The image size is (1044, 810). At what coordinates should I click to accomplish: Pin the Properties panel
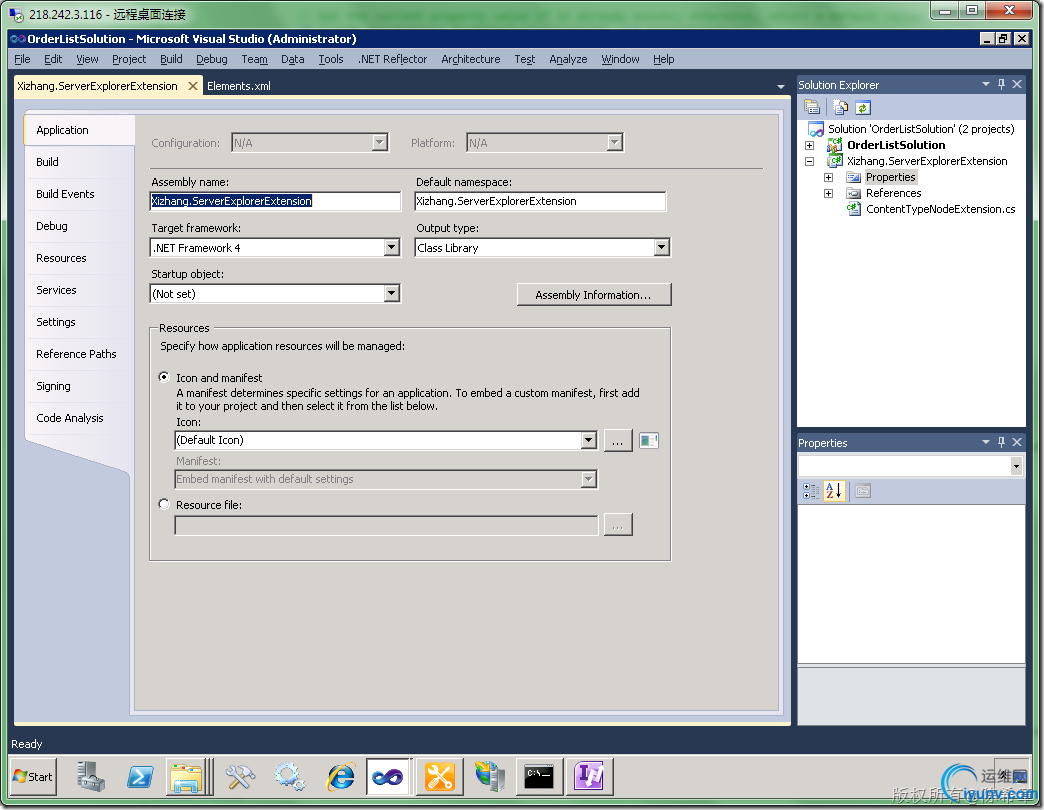[1001, 442]
